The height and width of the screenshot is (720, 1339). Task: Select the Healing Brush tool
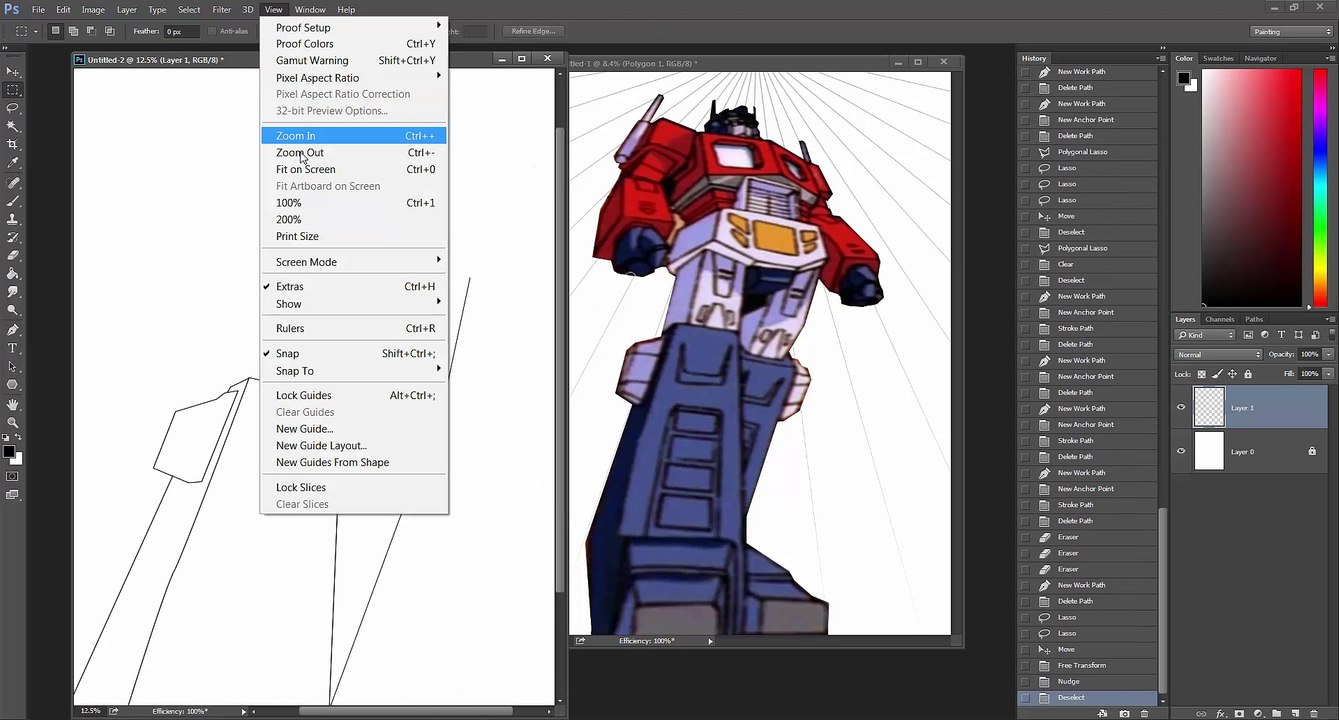13,183
